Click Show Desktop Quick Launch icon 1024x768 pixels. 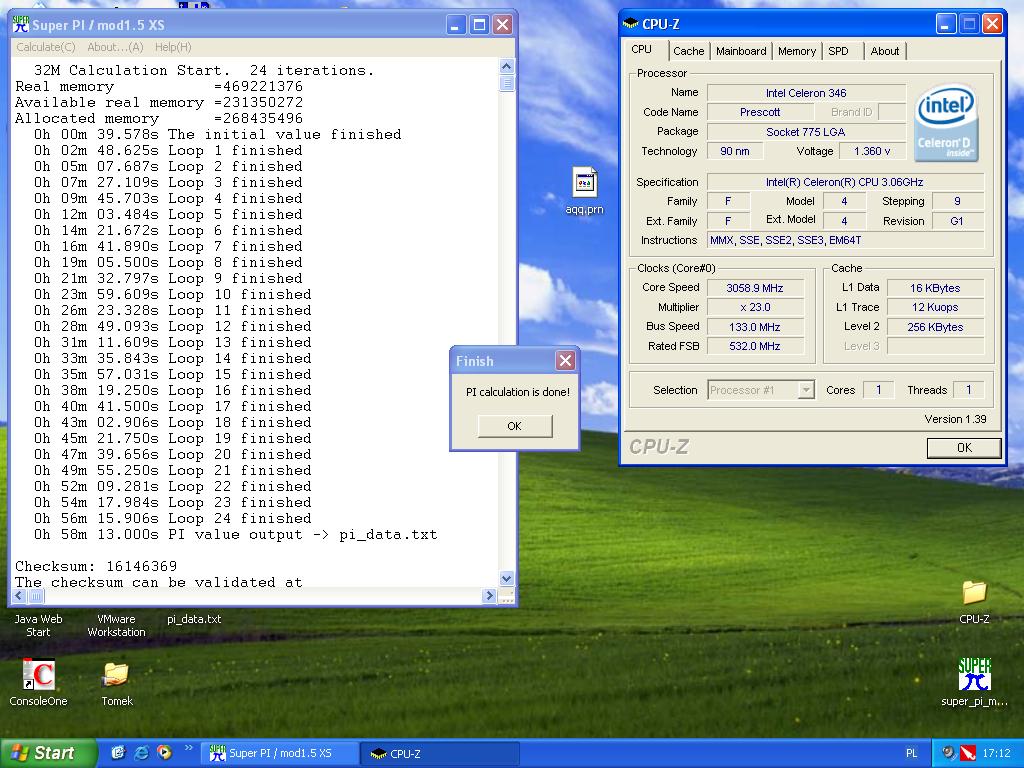click(118, 752)
